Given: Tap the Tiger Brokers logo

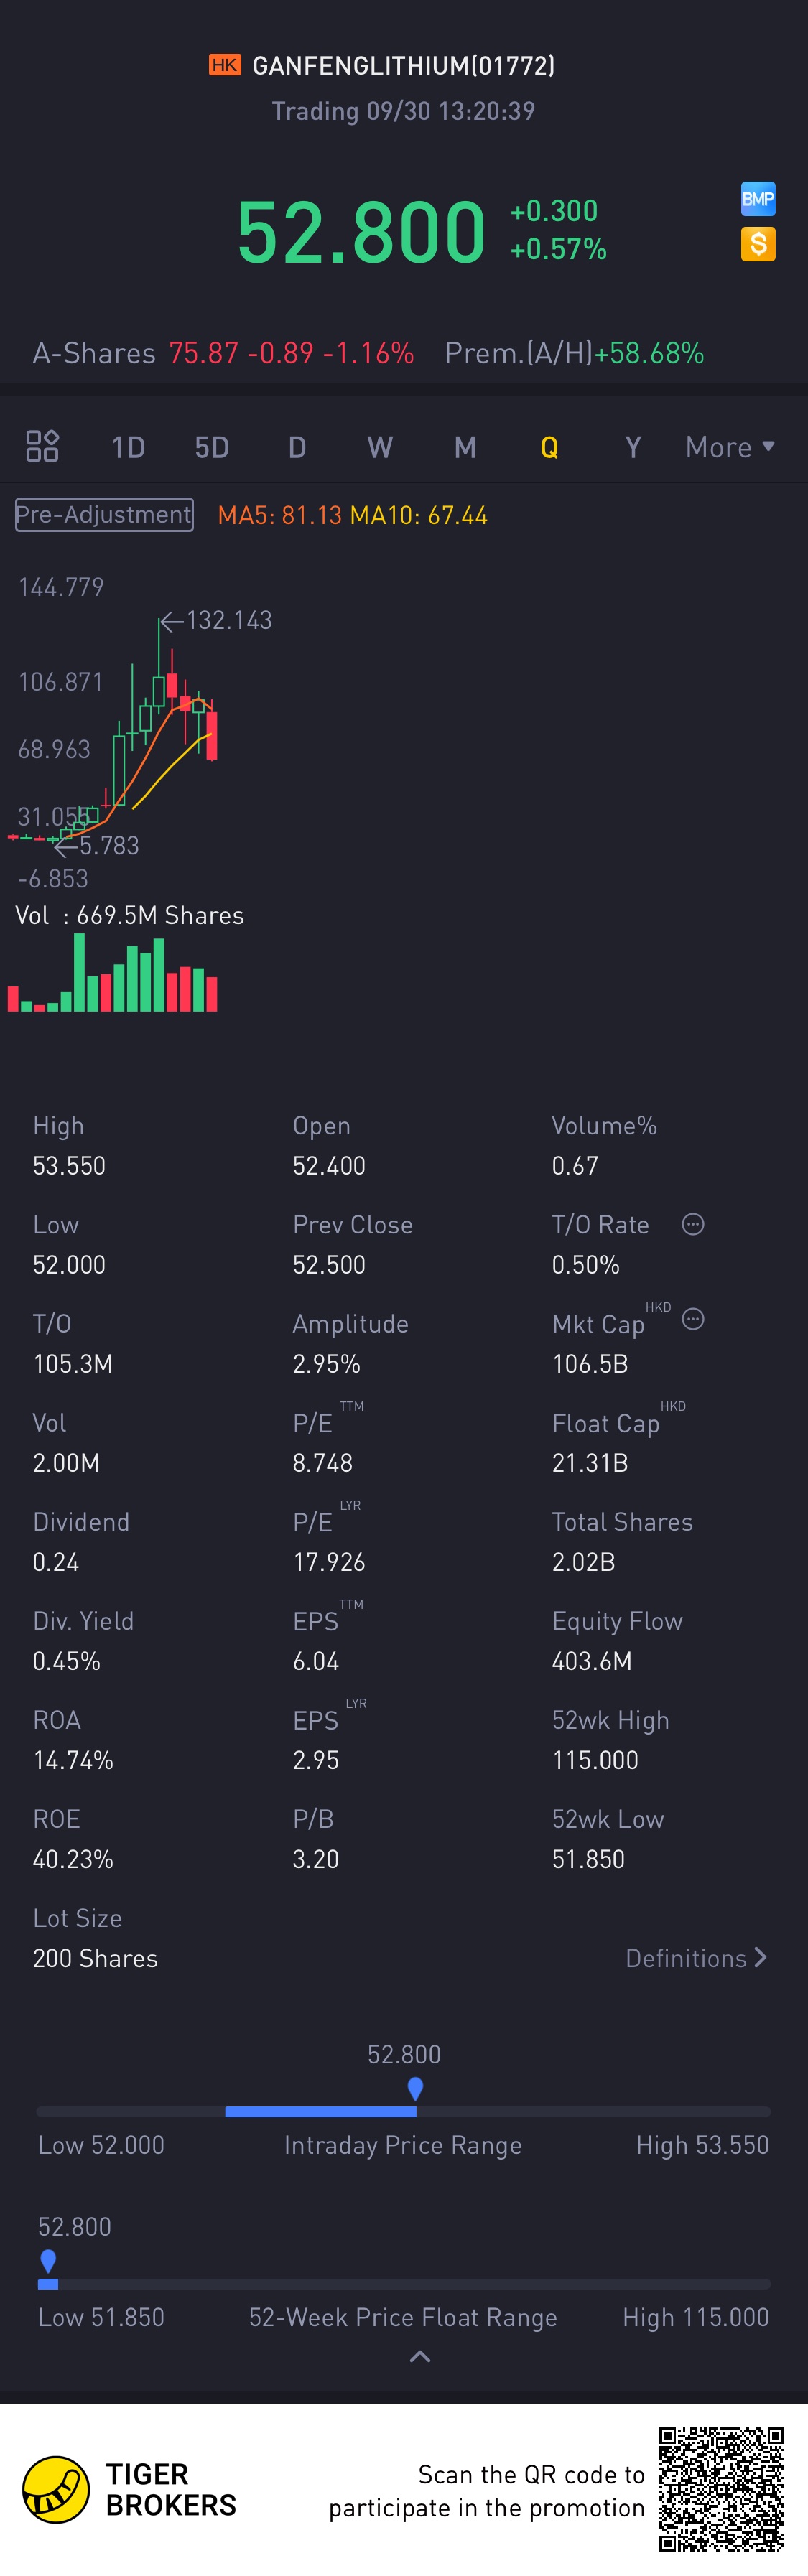Looking at the screenshot, I should (56, 2489).
